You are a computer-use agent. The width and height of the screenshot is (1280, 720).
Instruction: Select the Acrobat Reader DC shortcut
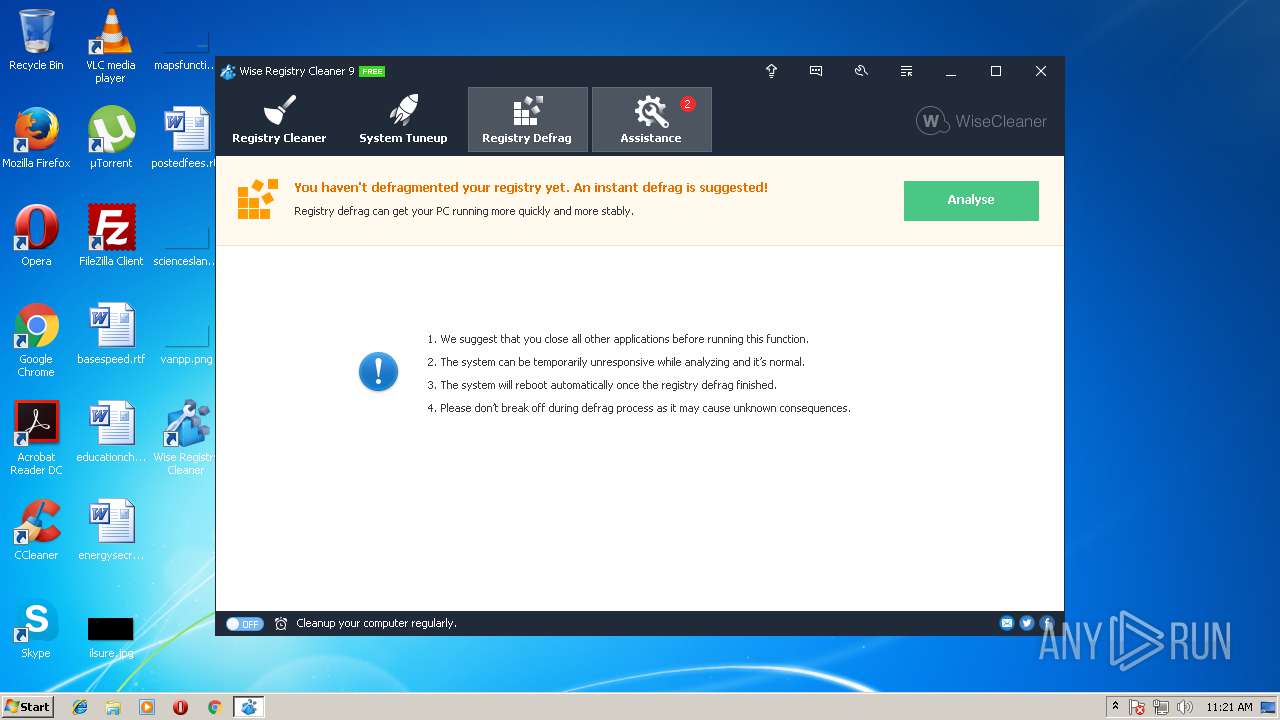click(x=36, y=438)
